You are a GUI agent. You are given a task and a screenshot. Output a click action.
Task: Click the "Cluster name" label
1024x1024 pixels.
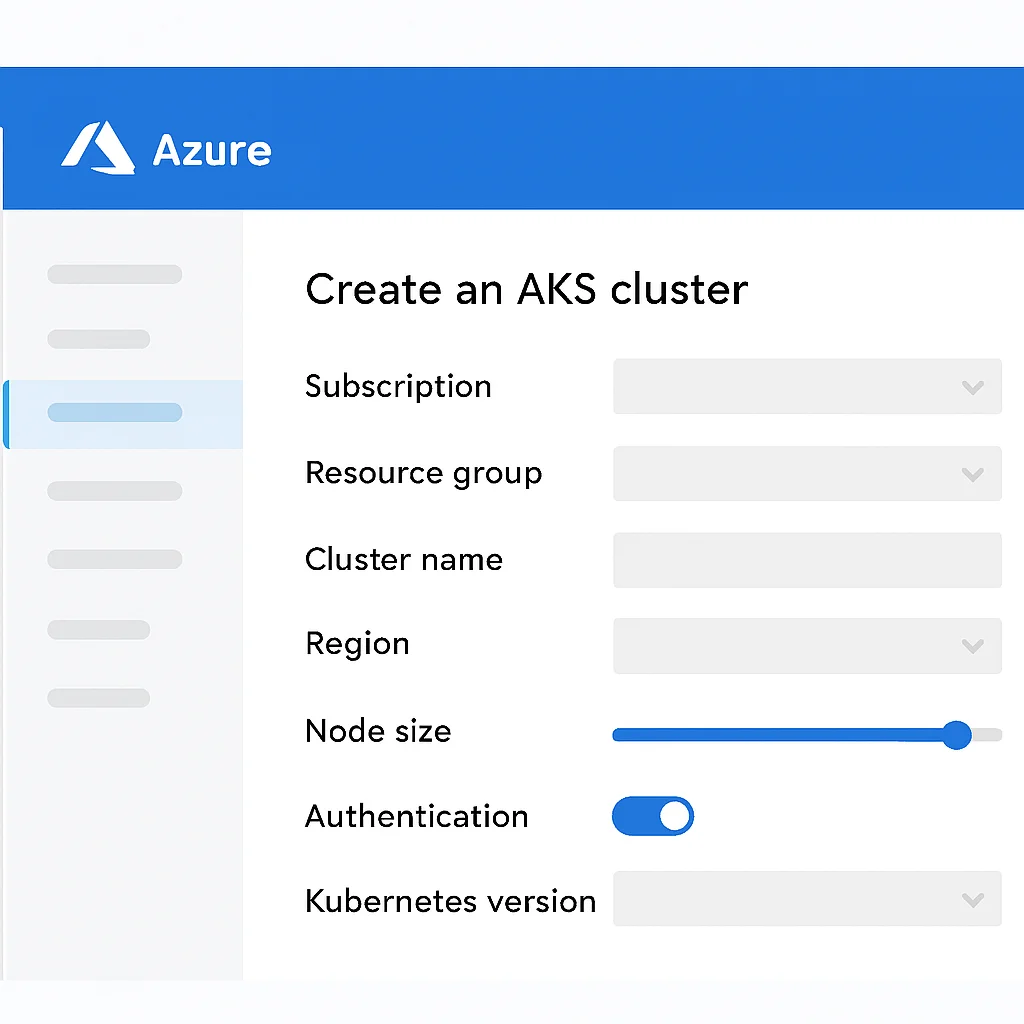coord(404,560)
